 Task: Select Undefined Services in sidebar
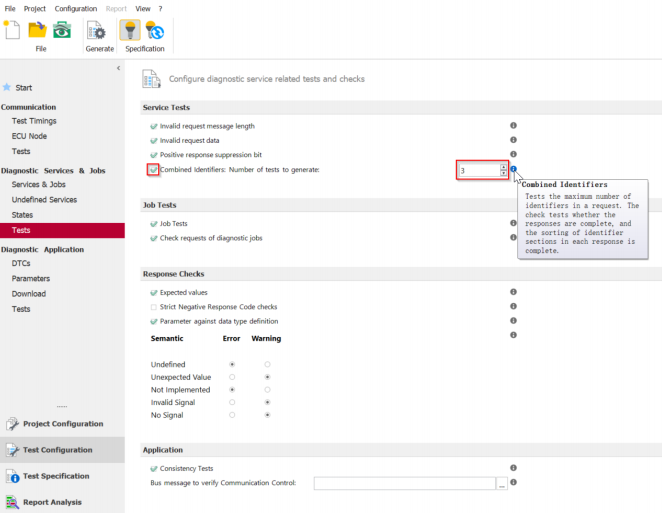coord(44,199)
